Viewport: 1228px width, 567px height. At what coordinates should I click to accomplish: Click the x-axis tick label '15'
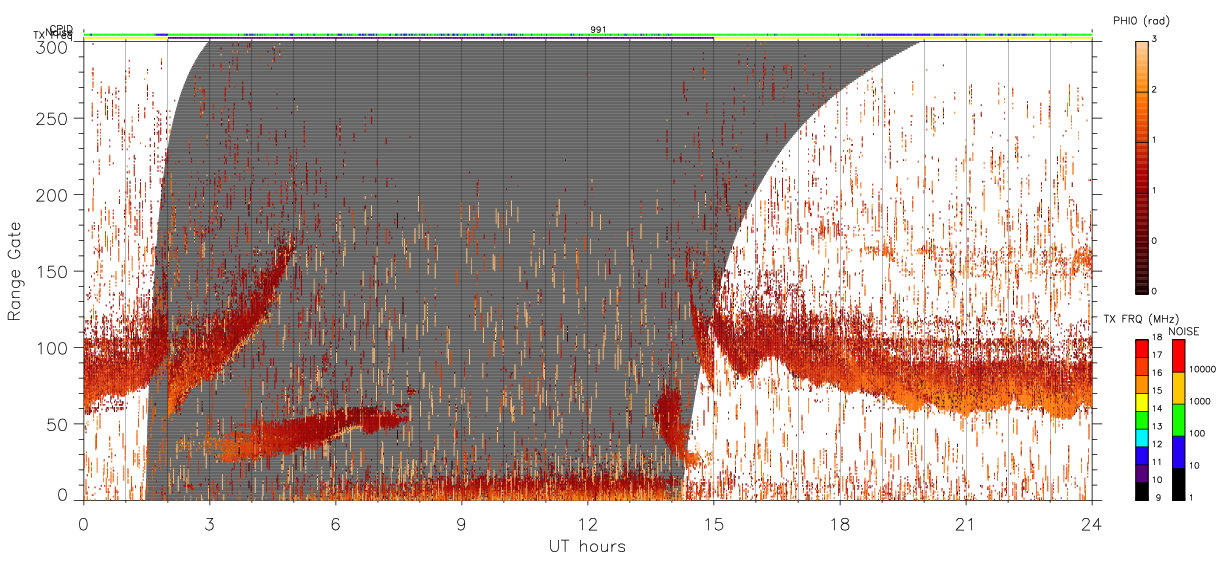click(x=713, y=524)
